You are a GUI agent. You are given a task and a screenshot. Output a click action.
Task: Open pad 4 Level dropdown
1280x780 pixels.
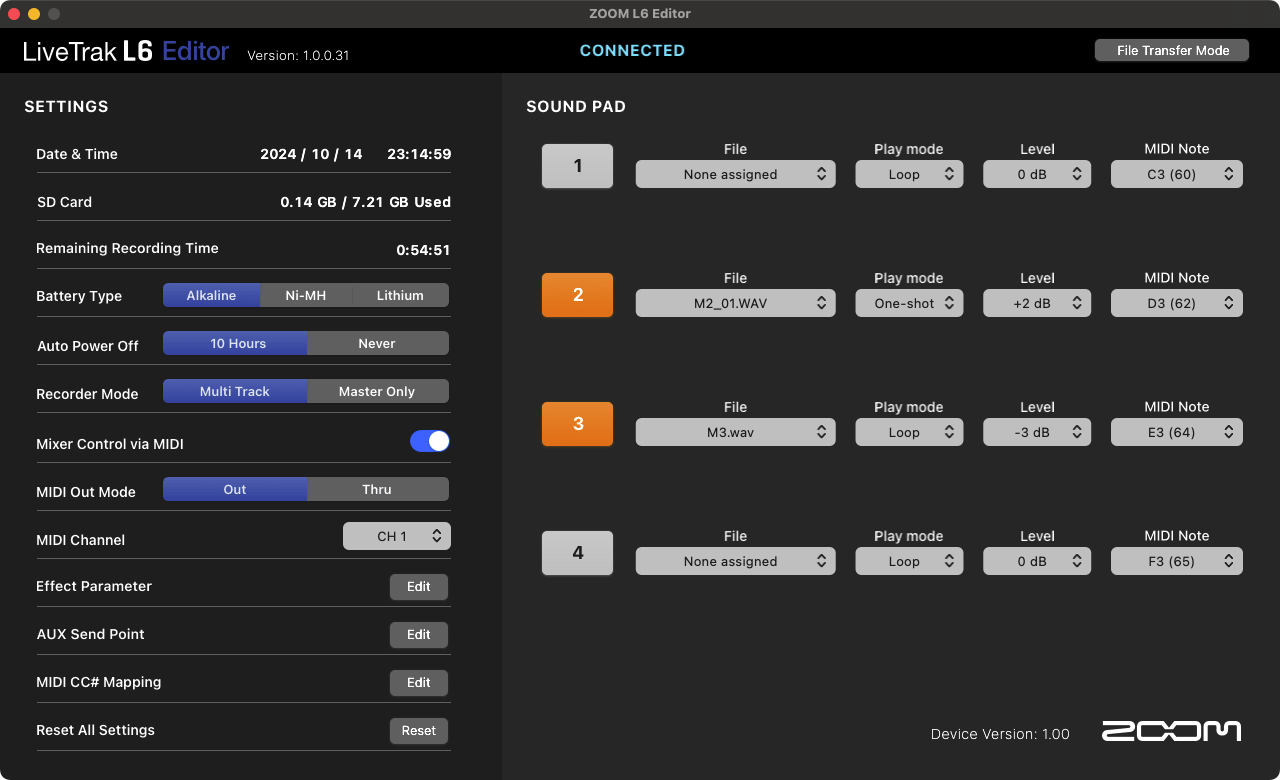(x=1037, y=561)
